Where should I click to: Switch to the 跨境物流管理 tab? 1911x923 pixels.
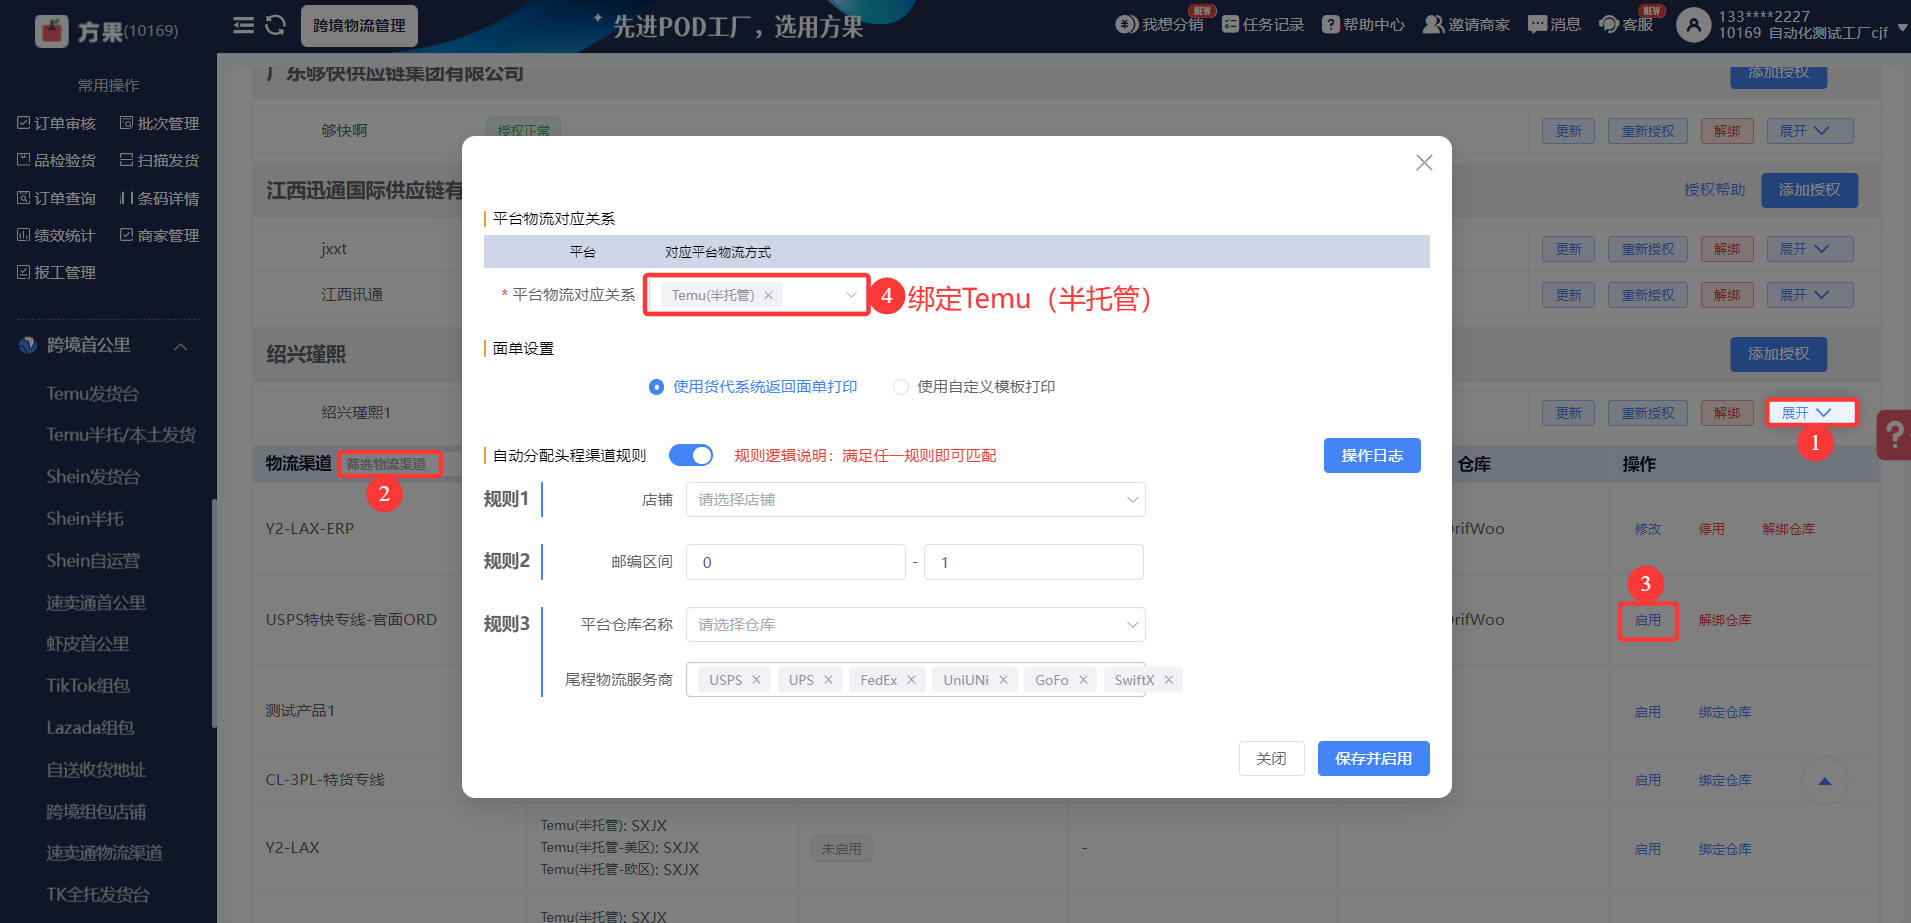coord(359,25)
